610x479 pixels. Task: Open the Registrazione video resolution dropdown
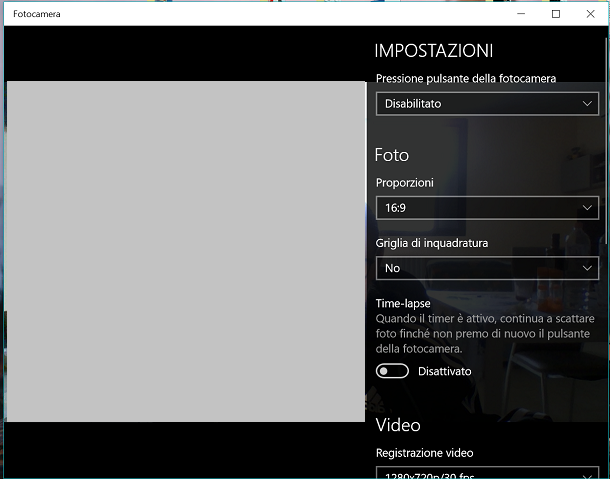click(487, 472)
